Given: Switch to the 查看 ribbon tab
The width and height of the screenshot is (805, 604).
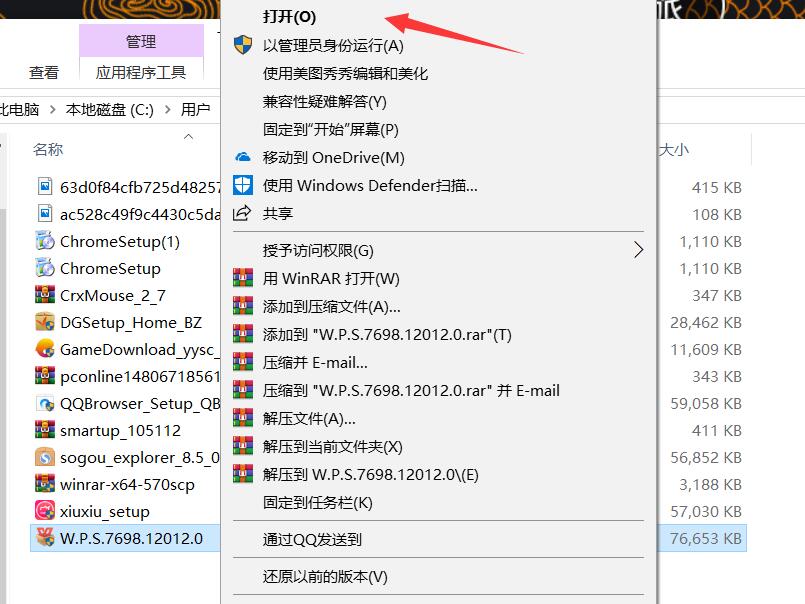Looking at the screenshot, I should (44, 72).
